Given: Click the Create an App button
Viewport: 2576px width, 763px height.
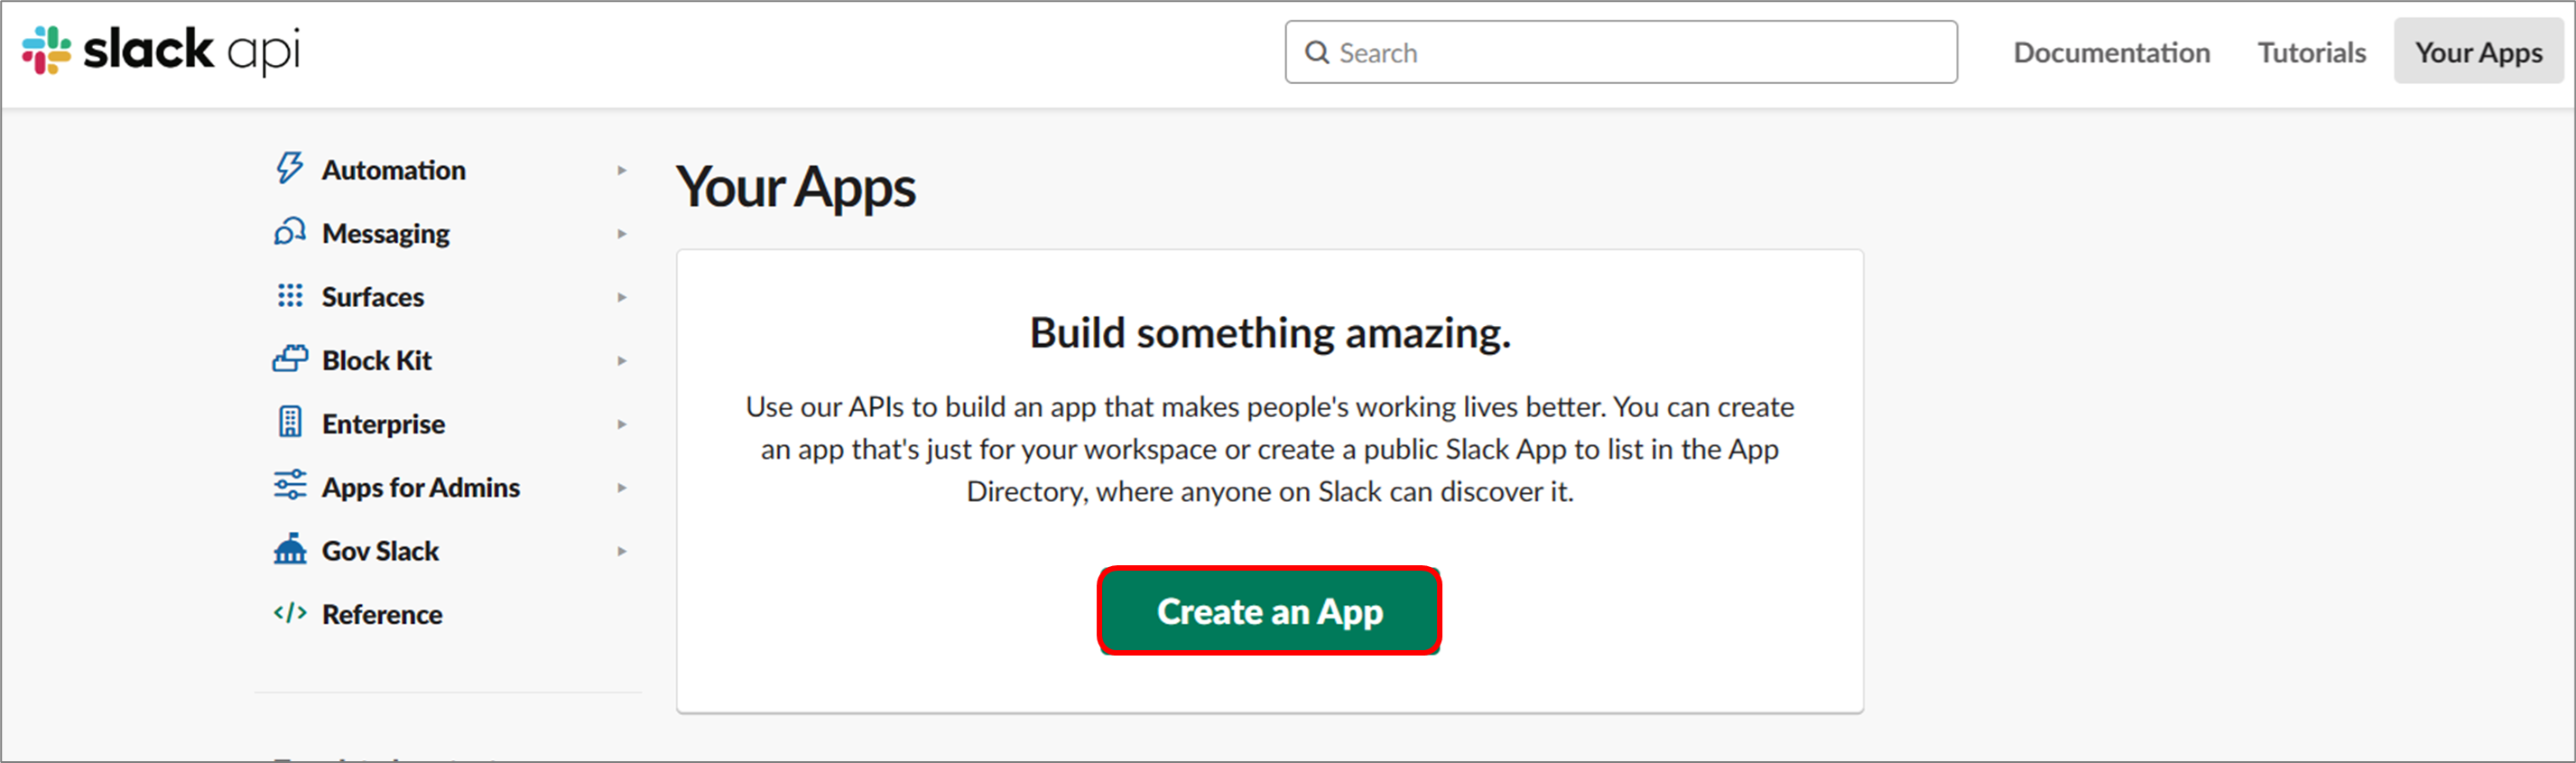Looking at the screenshot, I should (1269, 611).
